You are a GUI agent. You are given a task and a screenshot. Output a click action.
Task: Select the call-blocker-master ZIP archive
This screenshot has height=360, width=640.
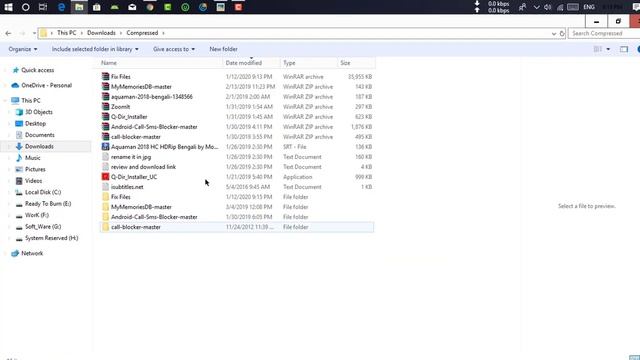click(x=237, y=137)
